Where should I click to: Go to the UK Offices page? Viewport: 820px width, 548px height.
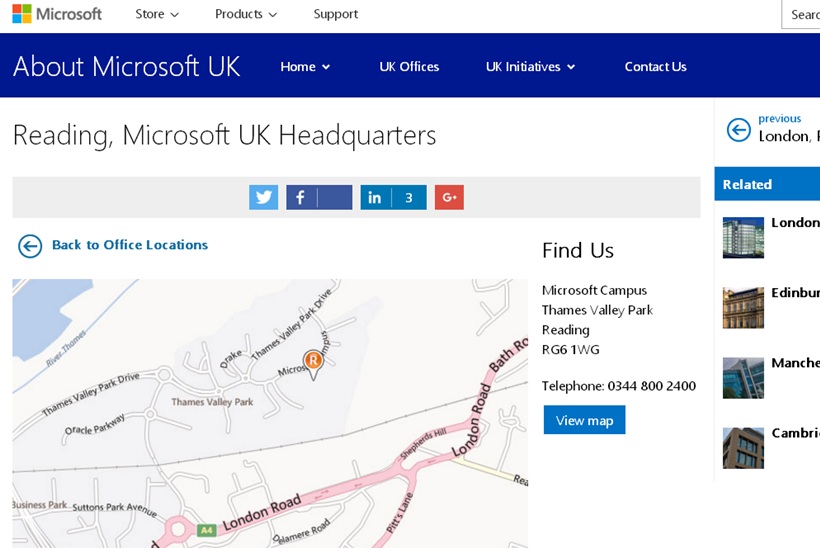point(409,67)
